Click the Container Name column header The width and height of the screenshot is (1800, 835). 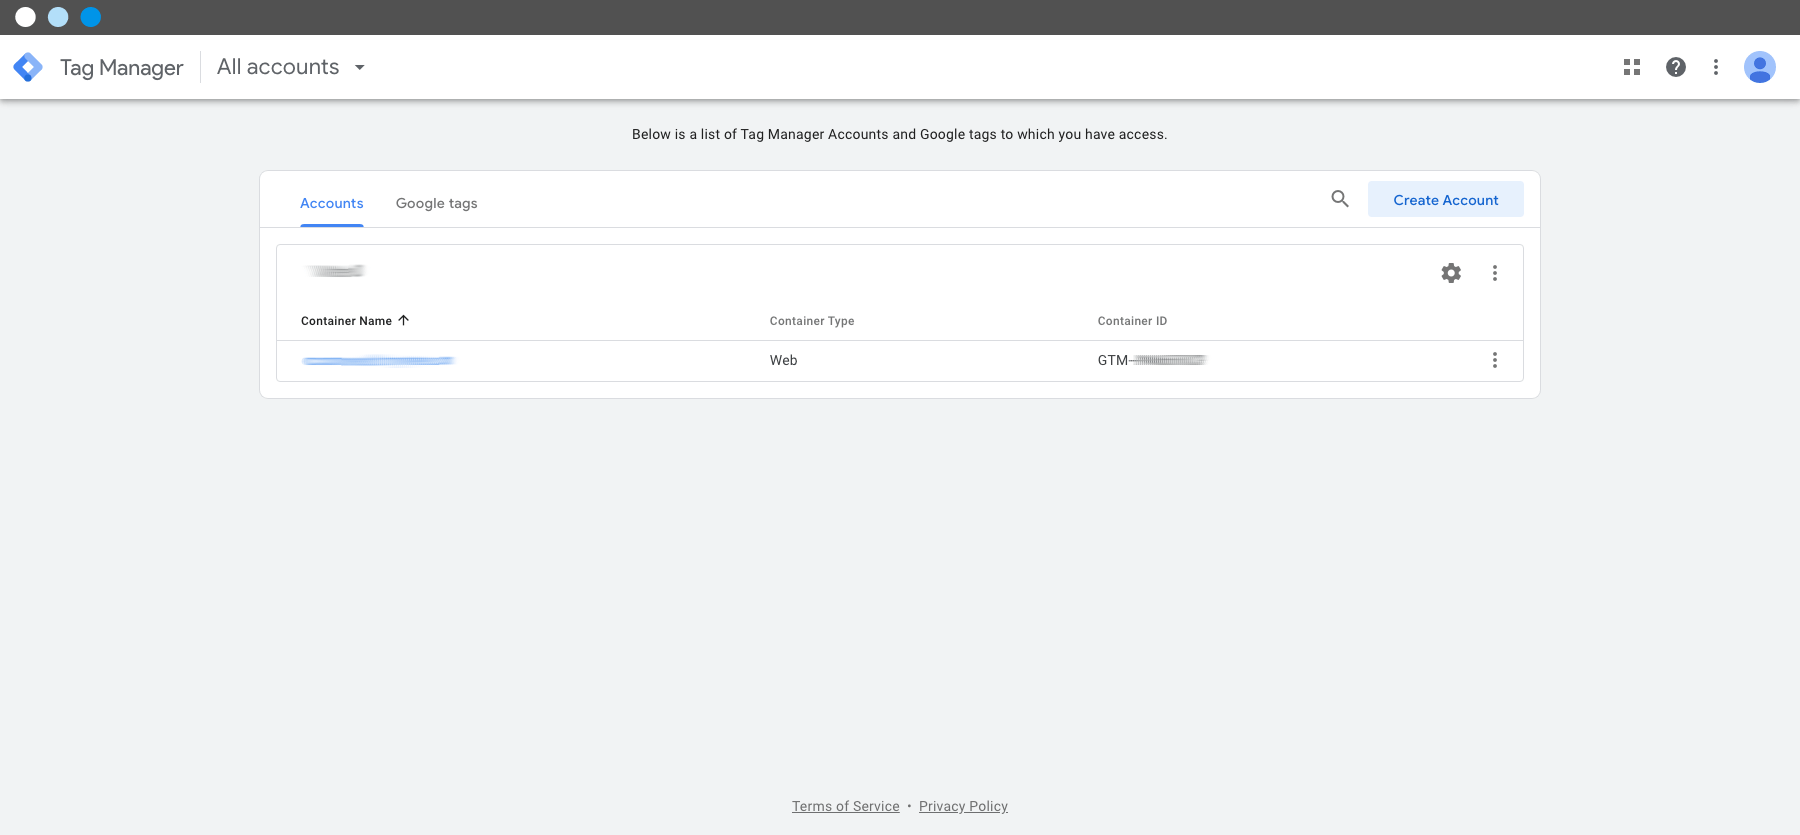pos(346,321)
